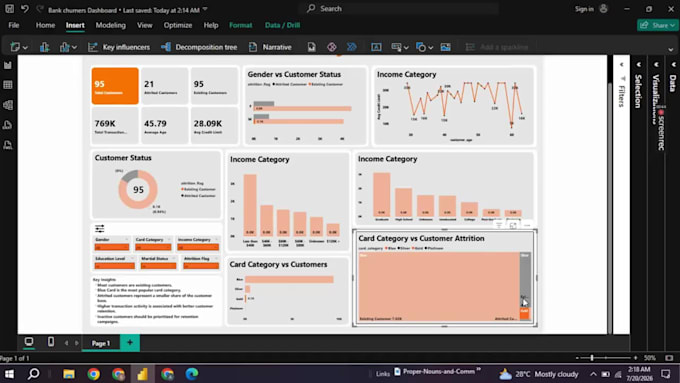Image resolution: width=680 pixels, height=383 pixels.
Task: Open the file name dropdown in title bar
Action: click(x=205, y=10)
